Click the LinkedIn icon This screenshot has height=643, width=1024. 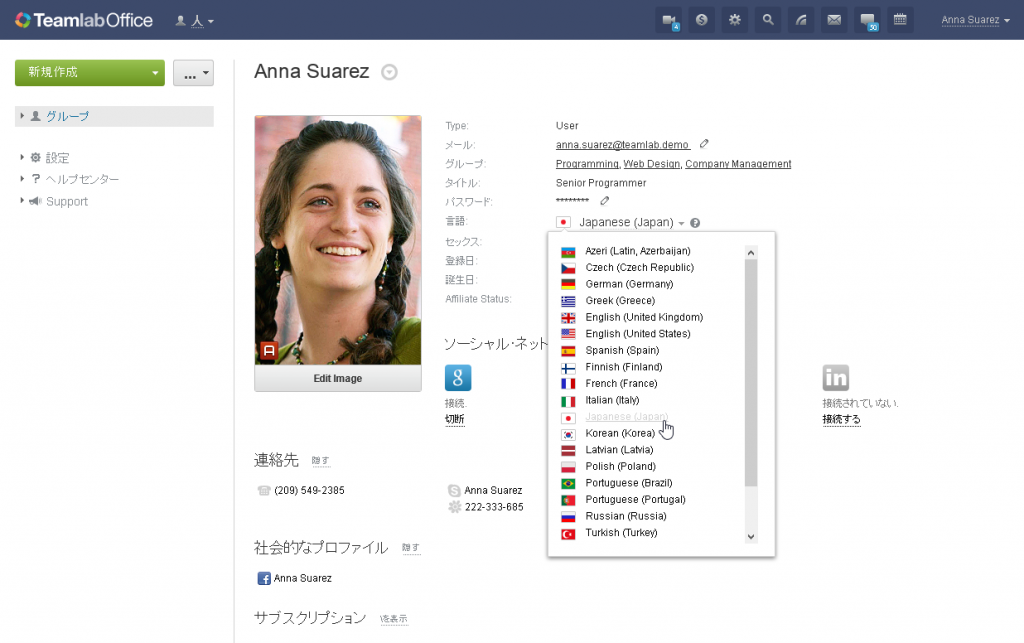click(835, 378)
